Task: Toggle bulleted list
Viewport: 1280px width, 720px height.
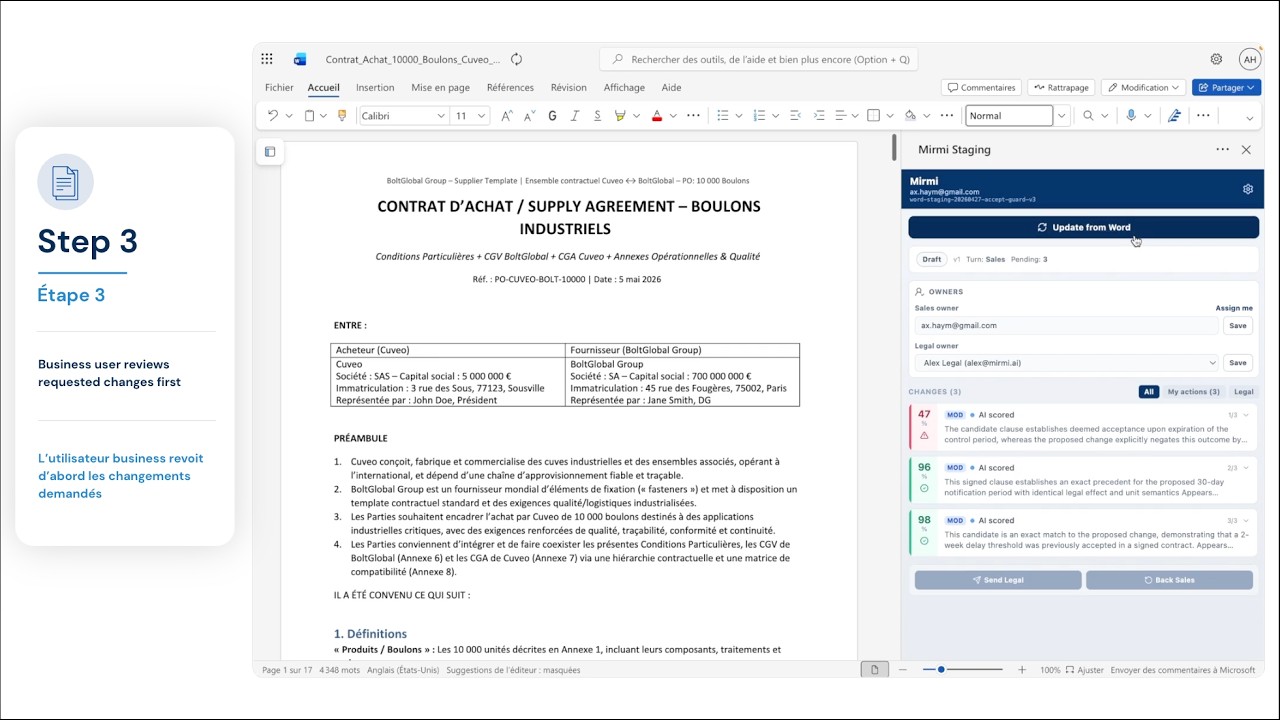Action: 722,116
